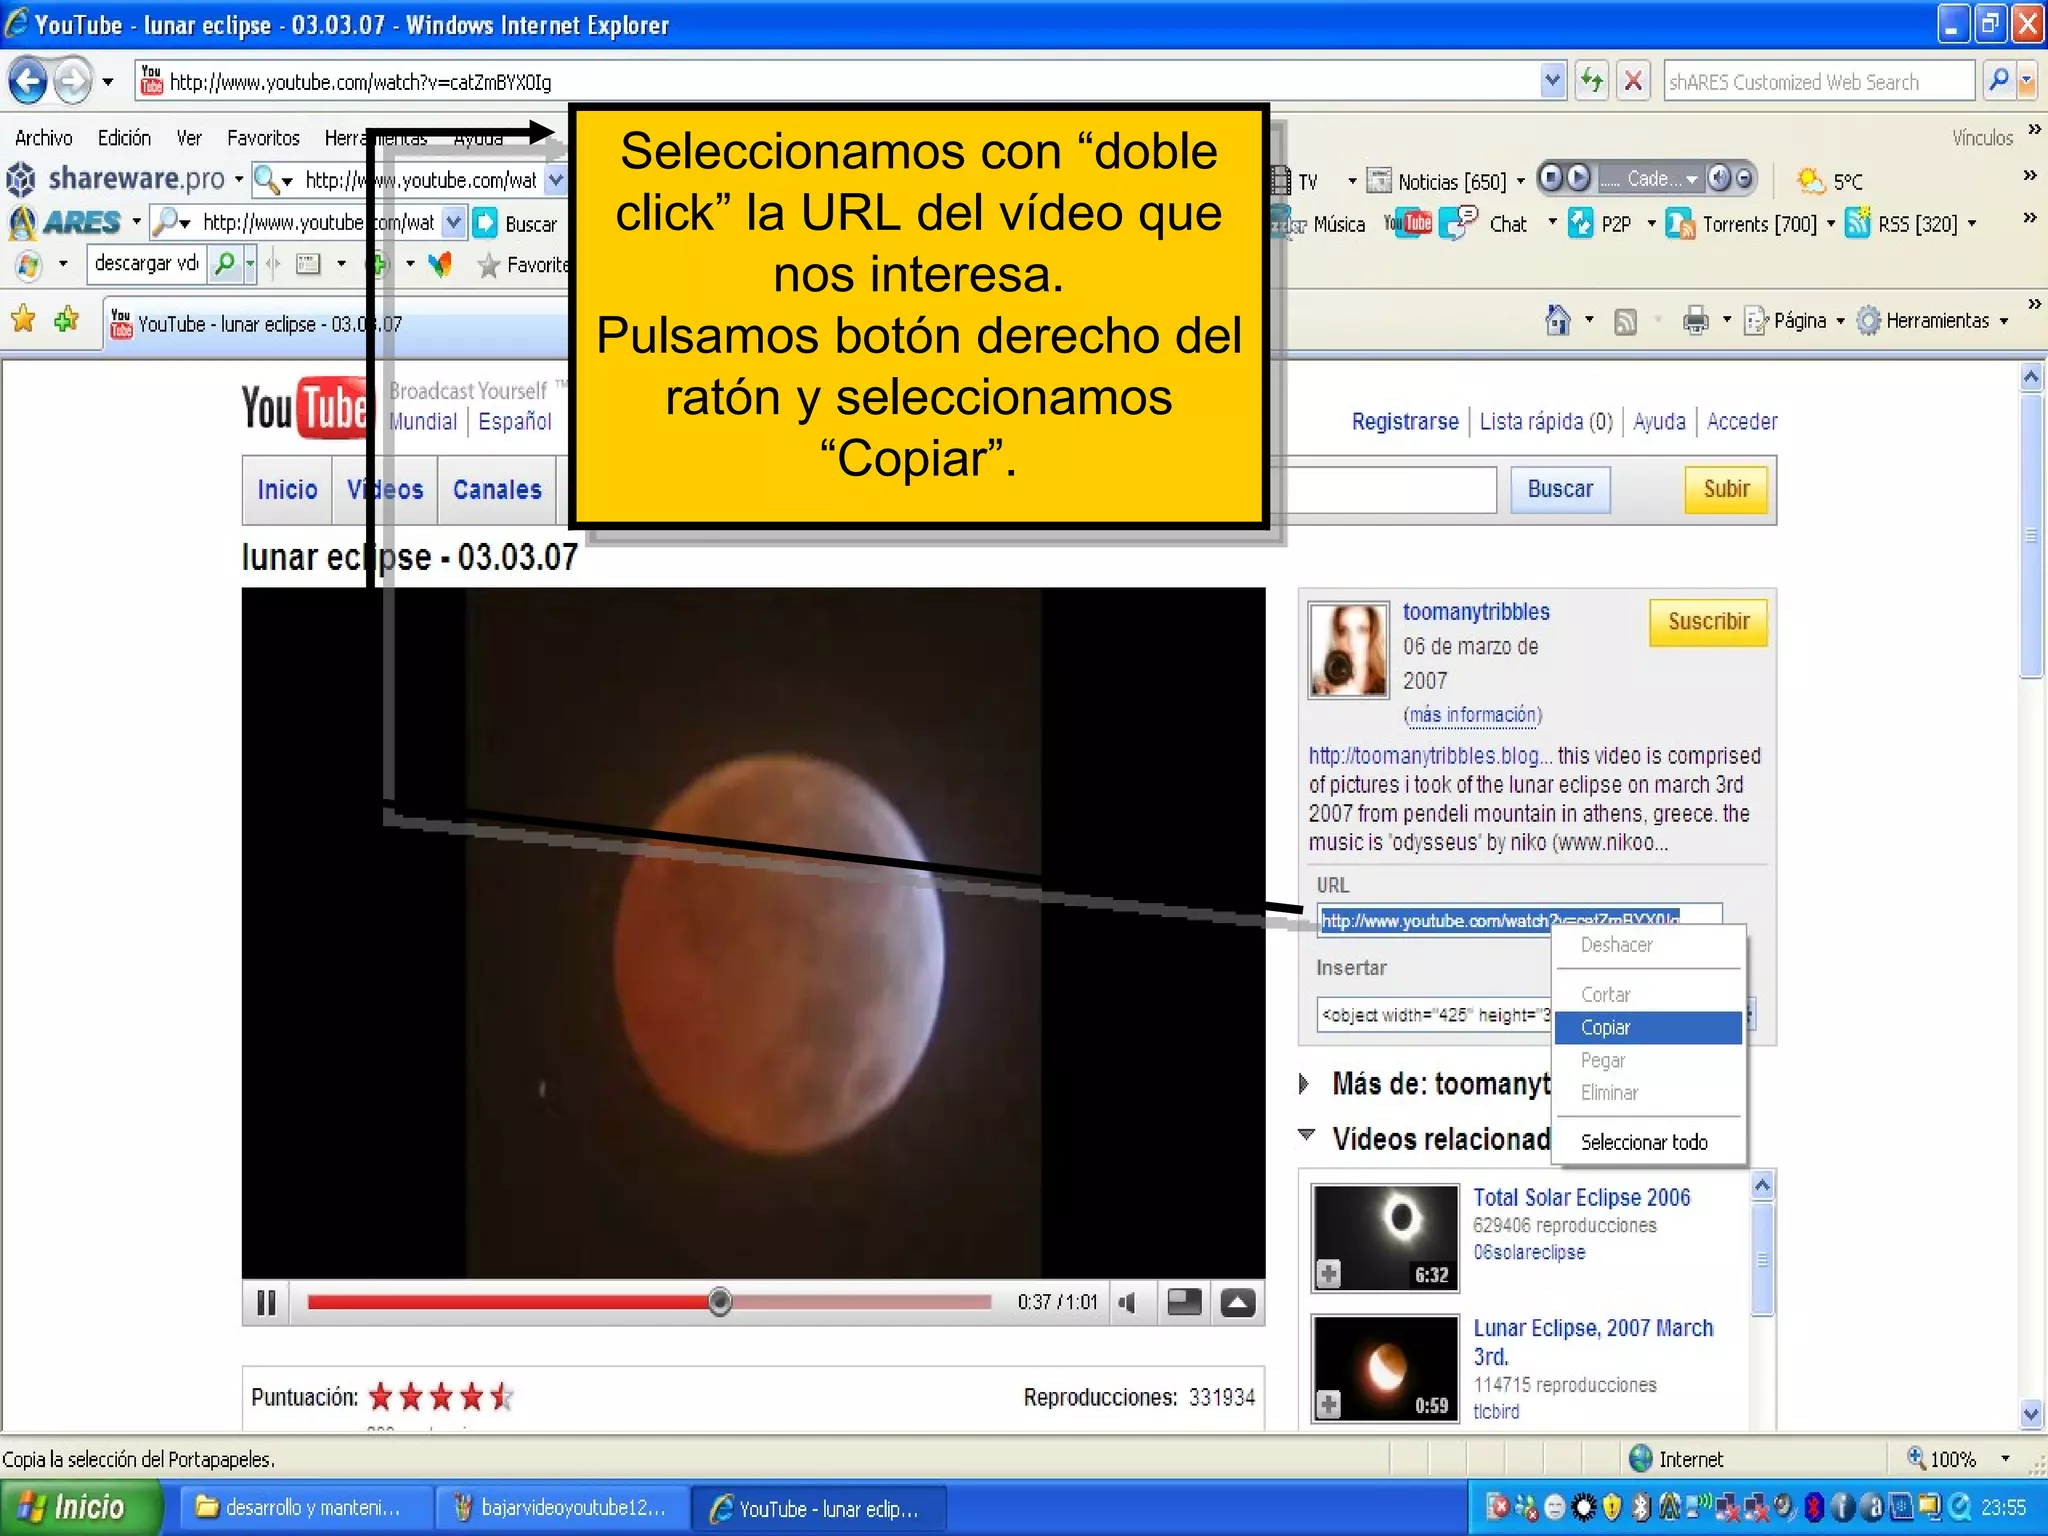The image size is (2048, 1536).
Task: Click the player menu up-arrow button
Action: click(1238, 1302)
